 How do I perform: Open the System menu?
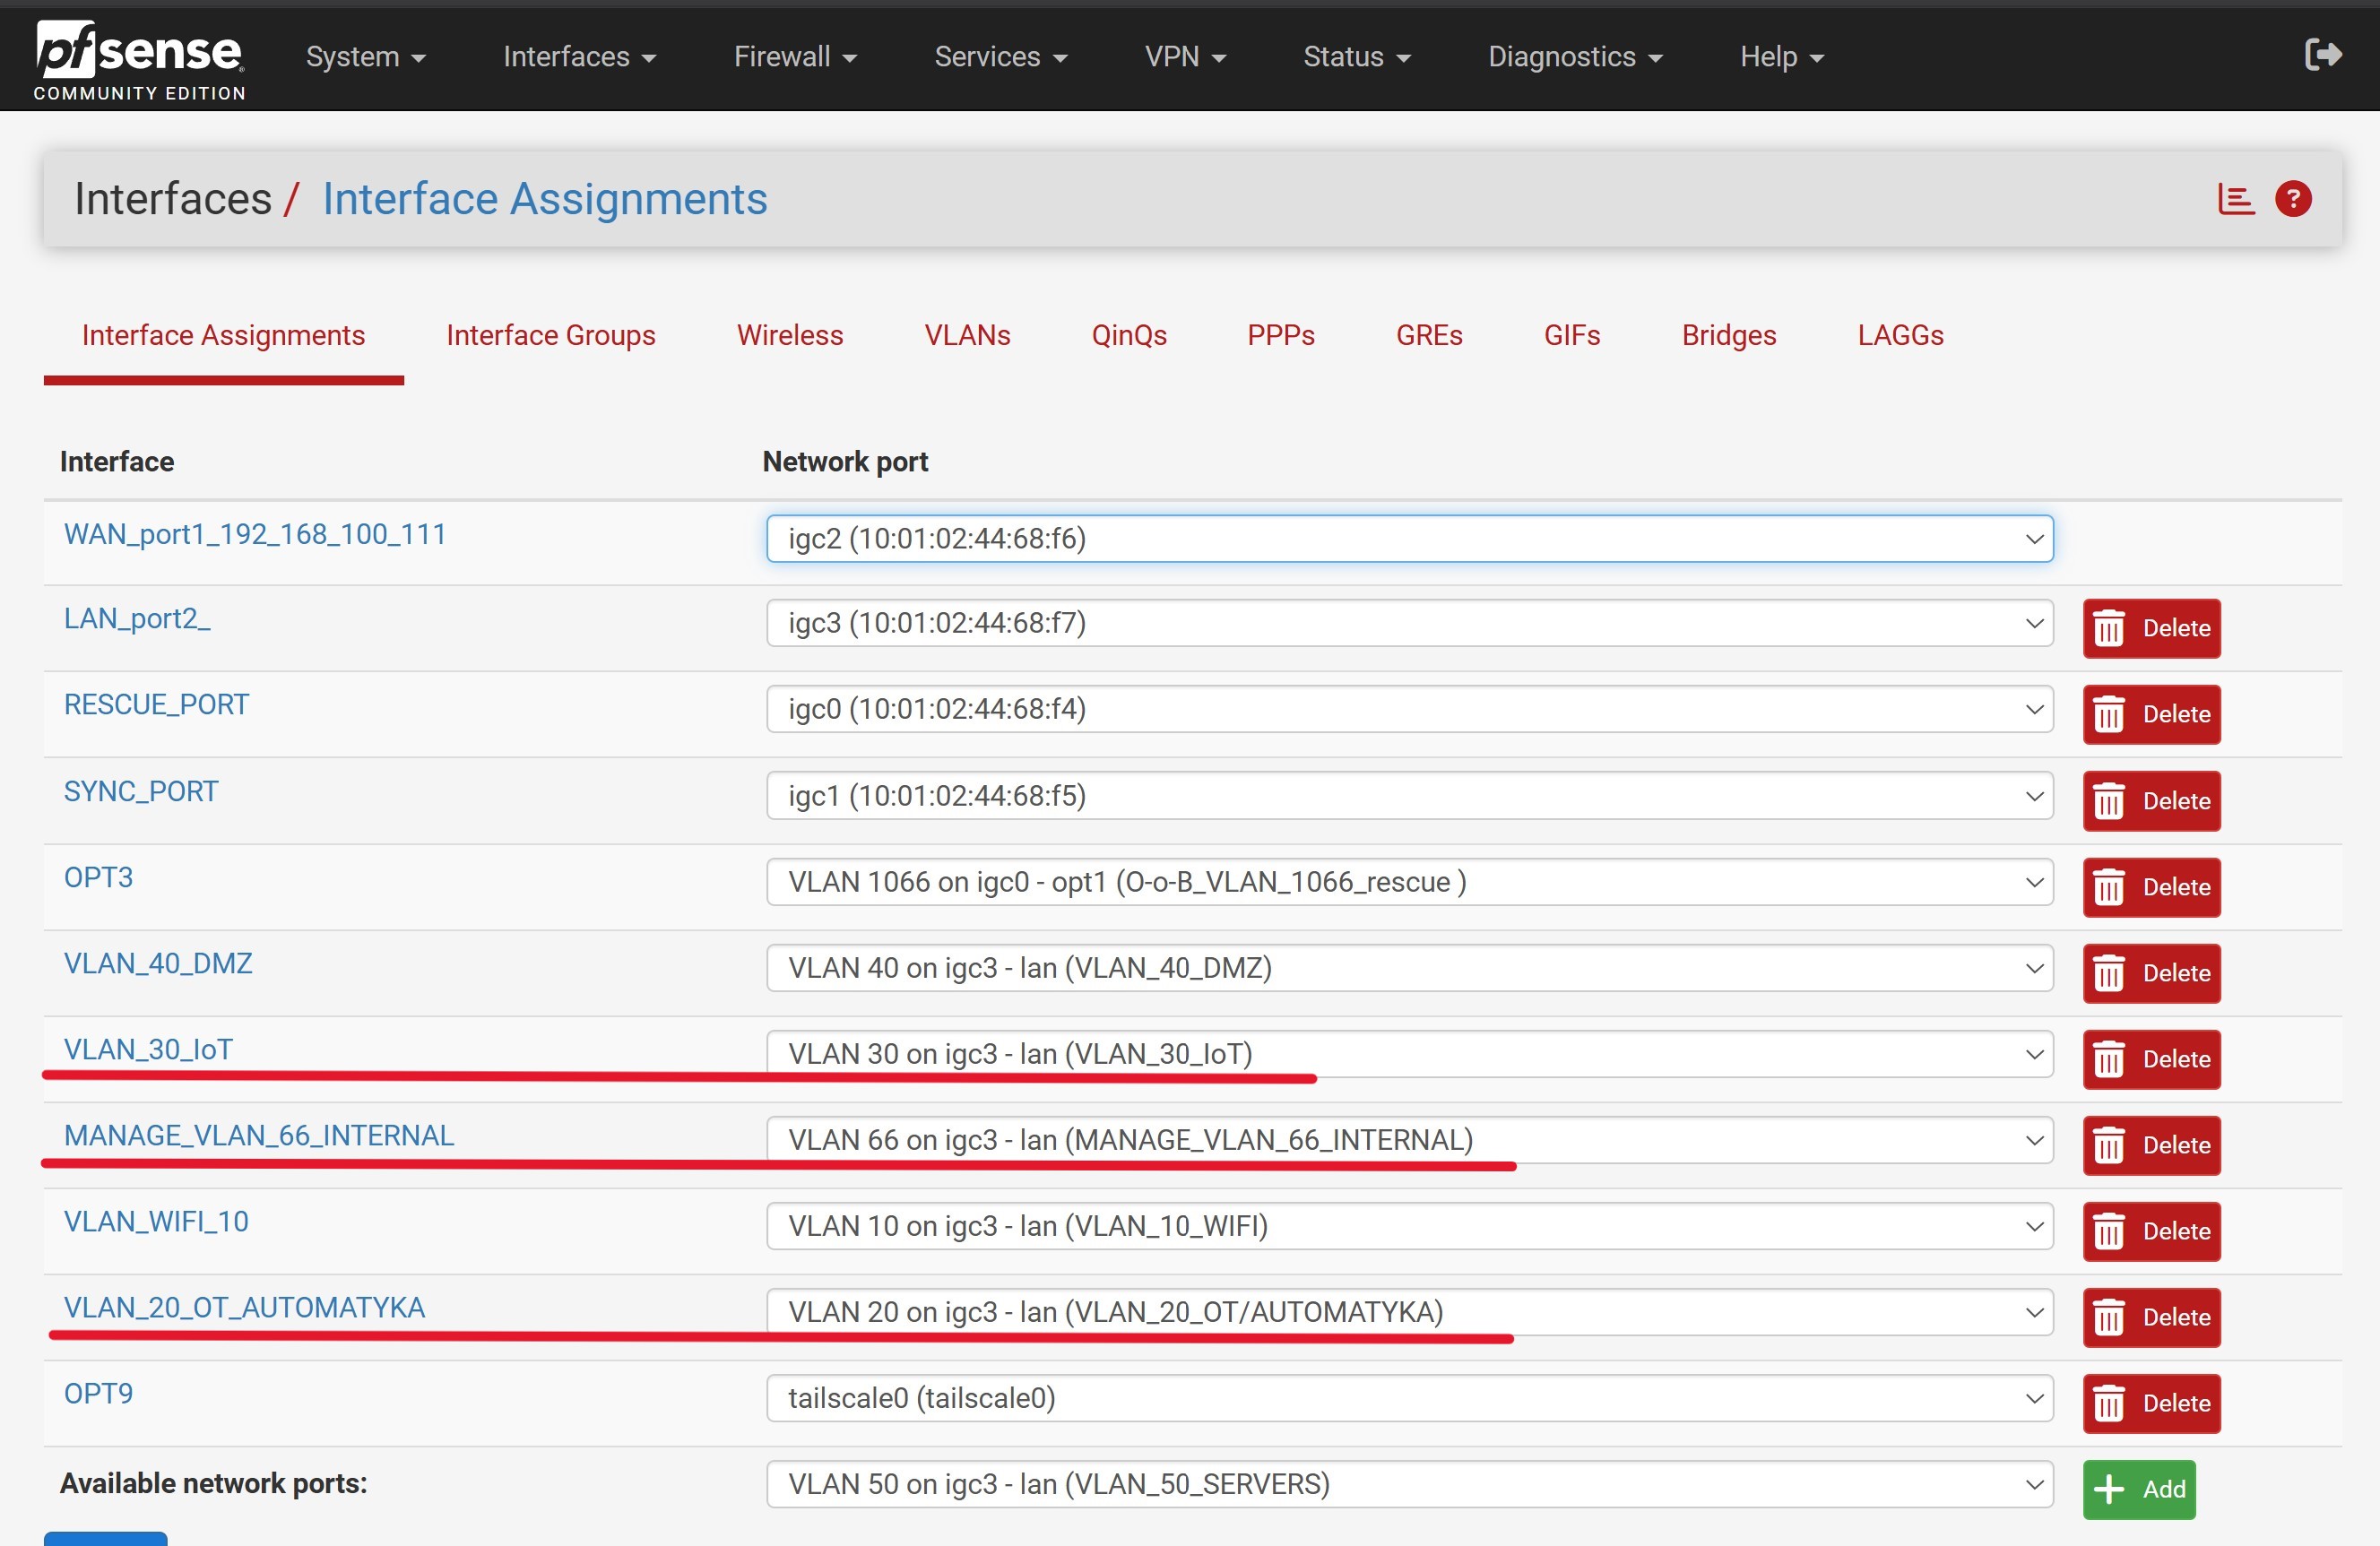click(365, 56)
